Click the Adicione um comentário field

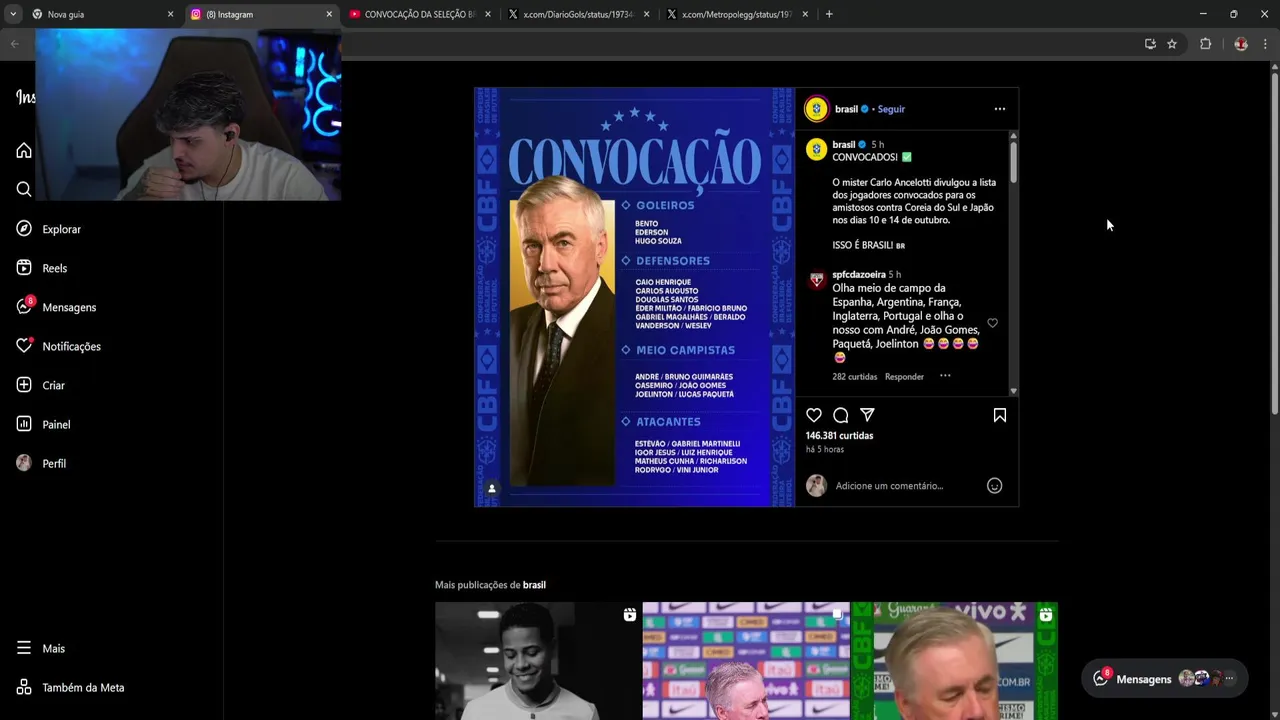(x=905, y=486)
